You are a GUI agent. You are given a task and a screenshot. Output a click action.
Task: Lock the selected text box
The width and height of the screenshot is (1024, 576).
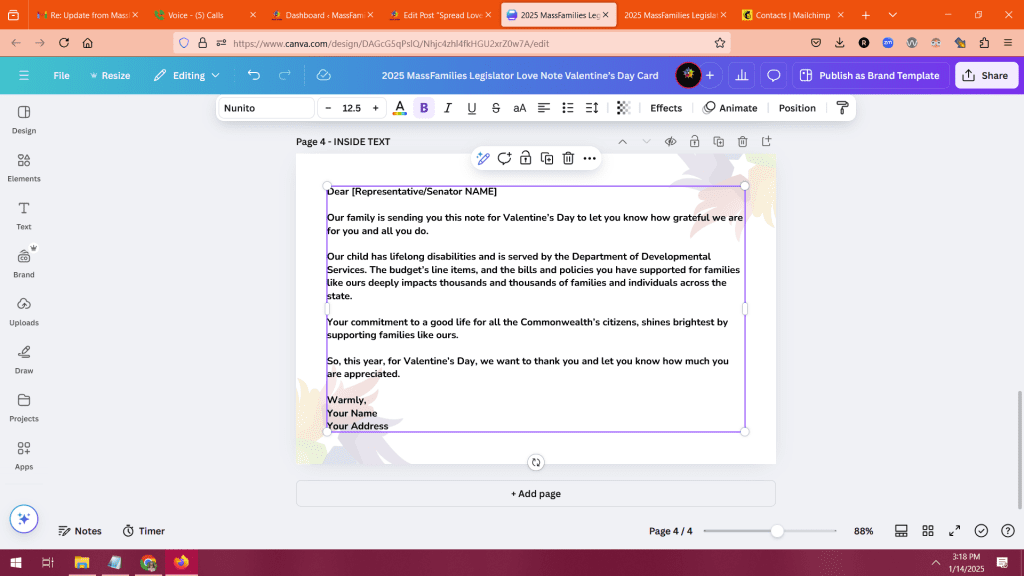[526, 159]
